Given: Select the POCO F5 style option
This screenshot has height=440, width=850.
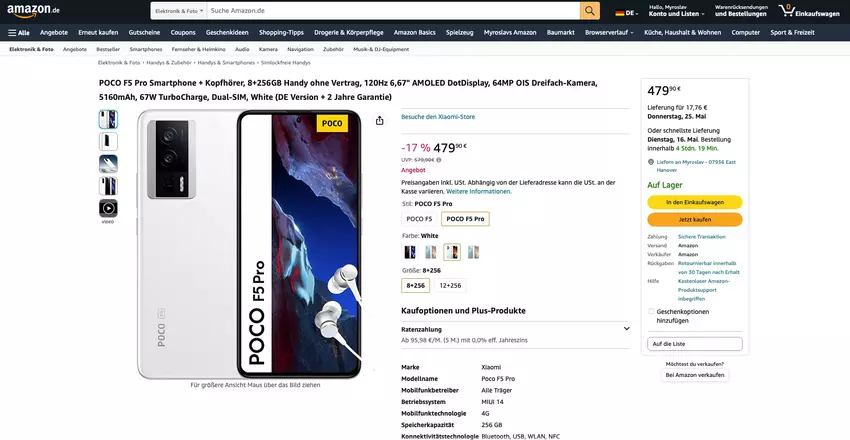Looking at the screenshot, I should (419, 218).
